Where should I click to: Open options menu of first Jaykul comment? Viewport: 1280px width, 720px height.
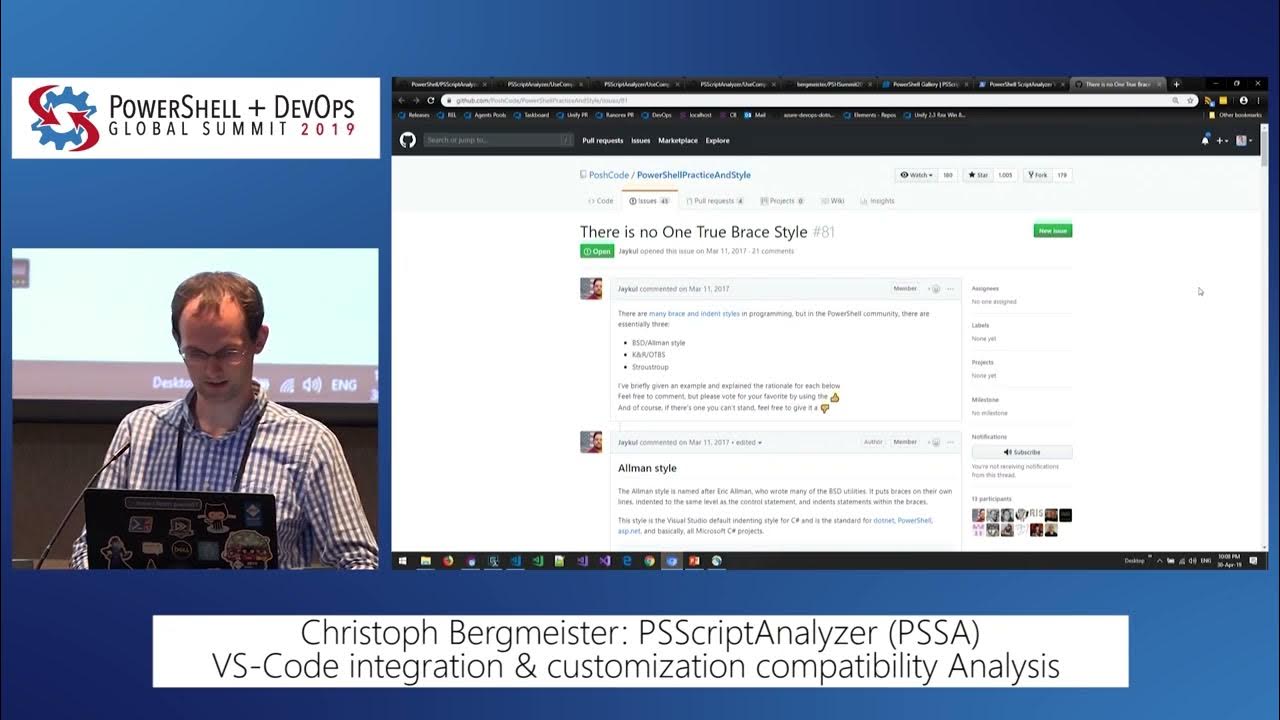pyautogui.click(x=951, y=289)
